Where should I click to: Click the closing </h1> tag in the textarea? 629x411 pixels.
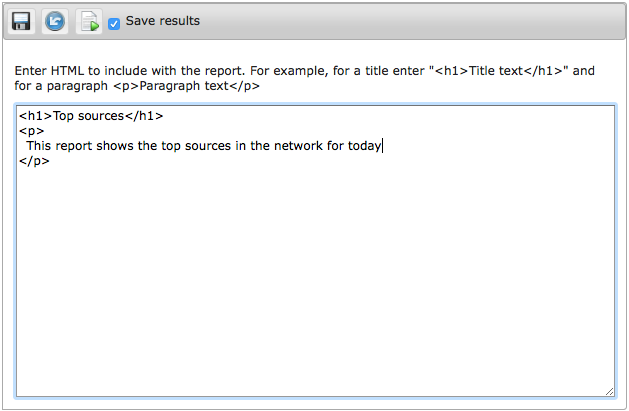[144, 116]
